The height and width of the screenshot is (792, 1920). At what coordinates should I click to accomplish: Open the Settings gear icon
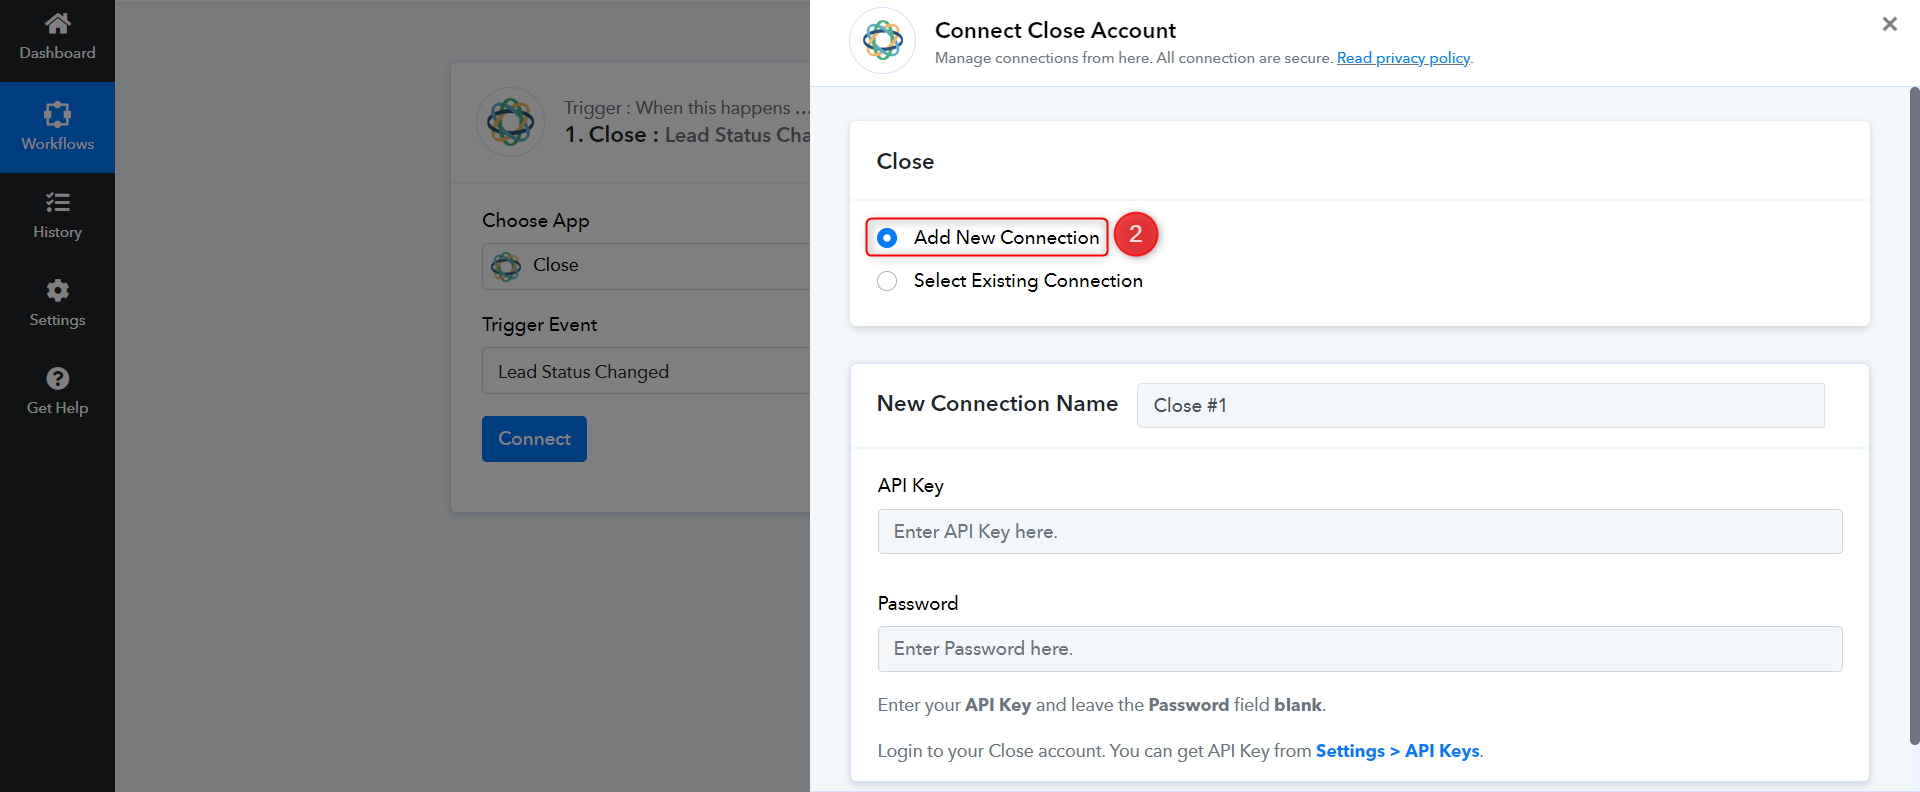[x=58, y=290]
